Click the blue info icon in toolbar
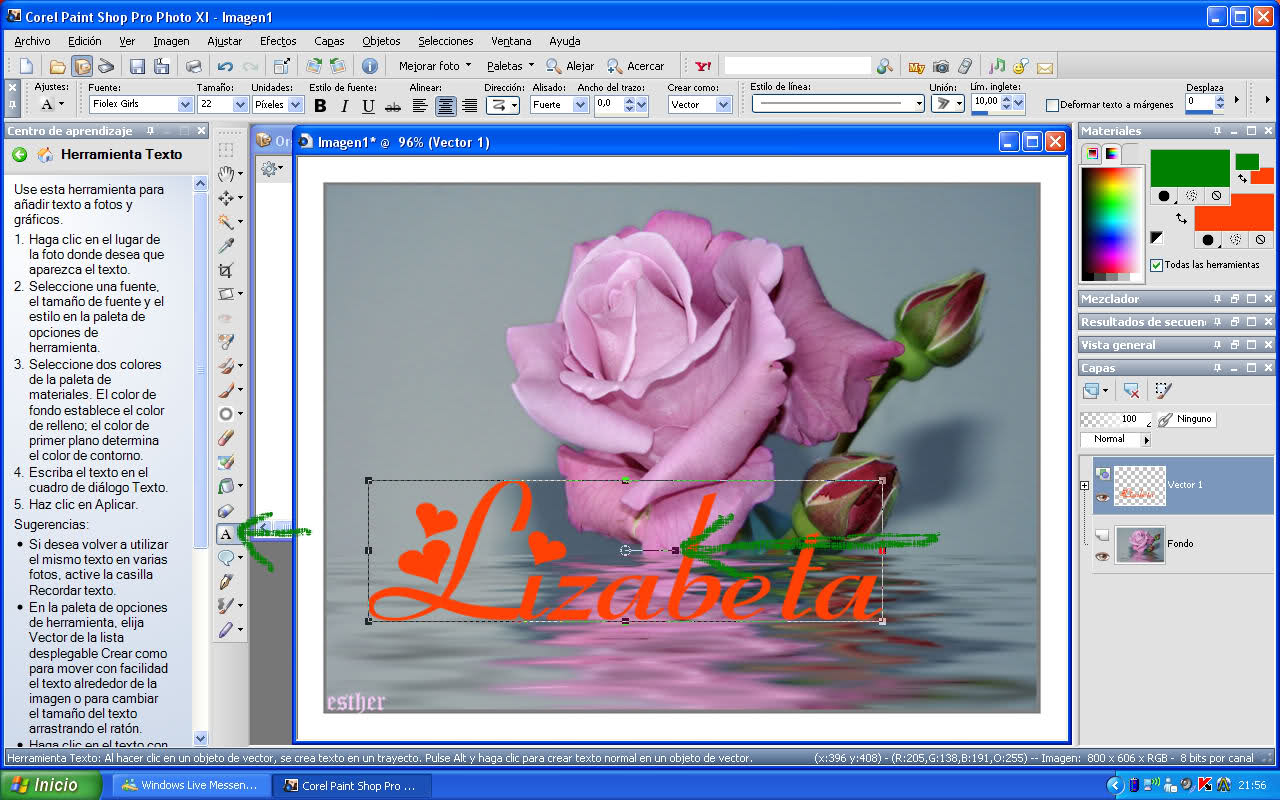Image resolution: width=1280 pixels, height=800 pixels. point(370,66)
